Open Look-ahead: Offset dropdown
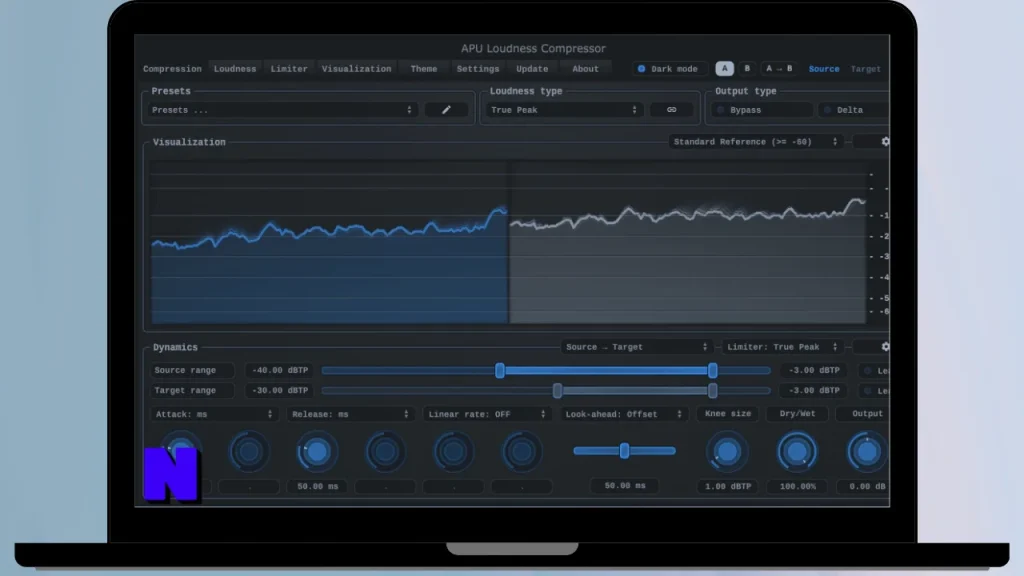1024x576 pixels. coord(624,414)
